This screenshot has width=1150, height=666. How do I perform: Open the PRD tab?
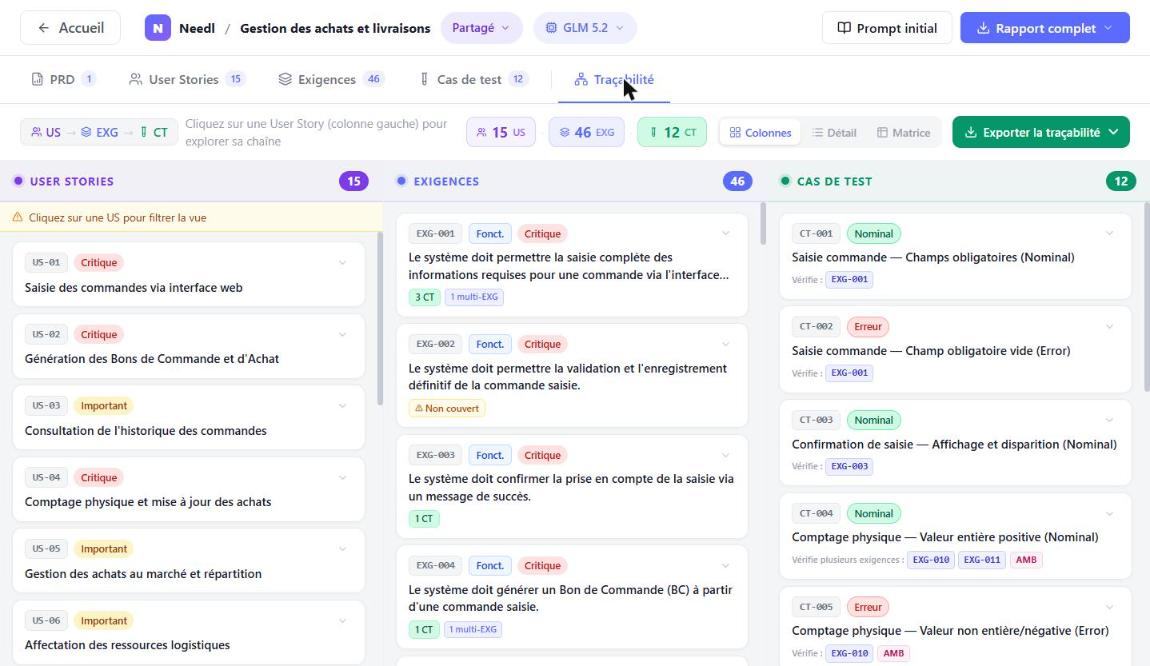[x=63, y=79]
